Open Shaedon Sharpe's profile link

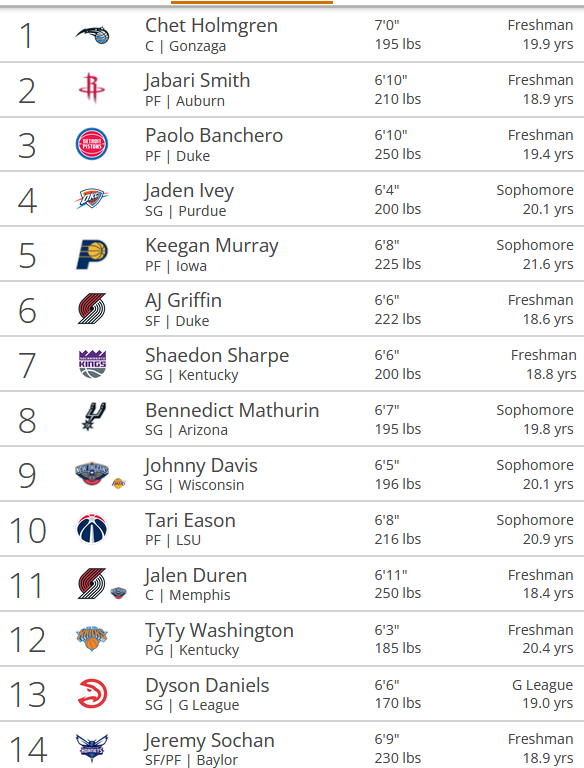(217, 356)
